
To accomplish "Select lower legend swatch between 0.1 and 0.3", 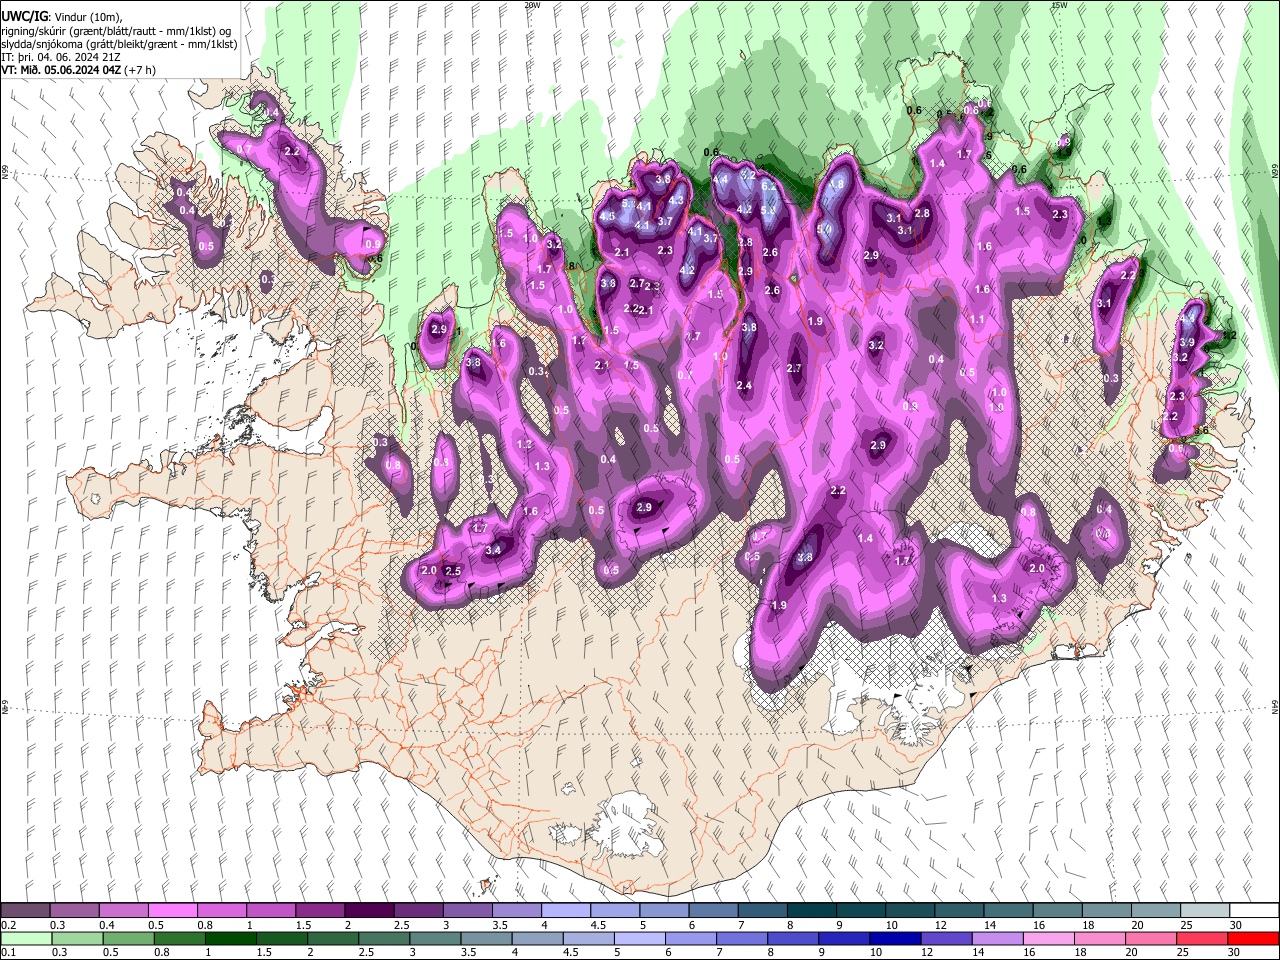I will pyautogui.click(x=25, y=938).
